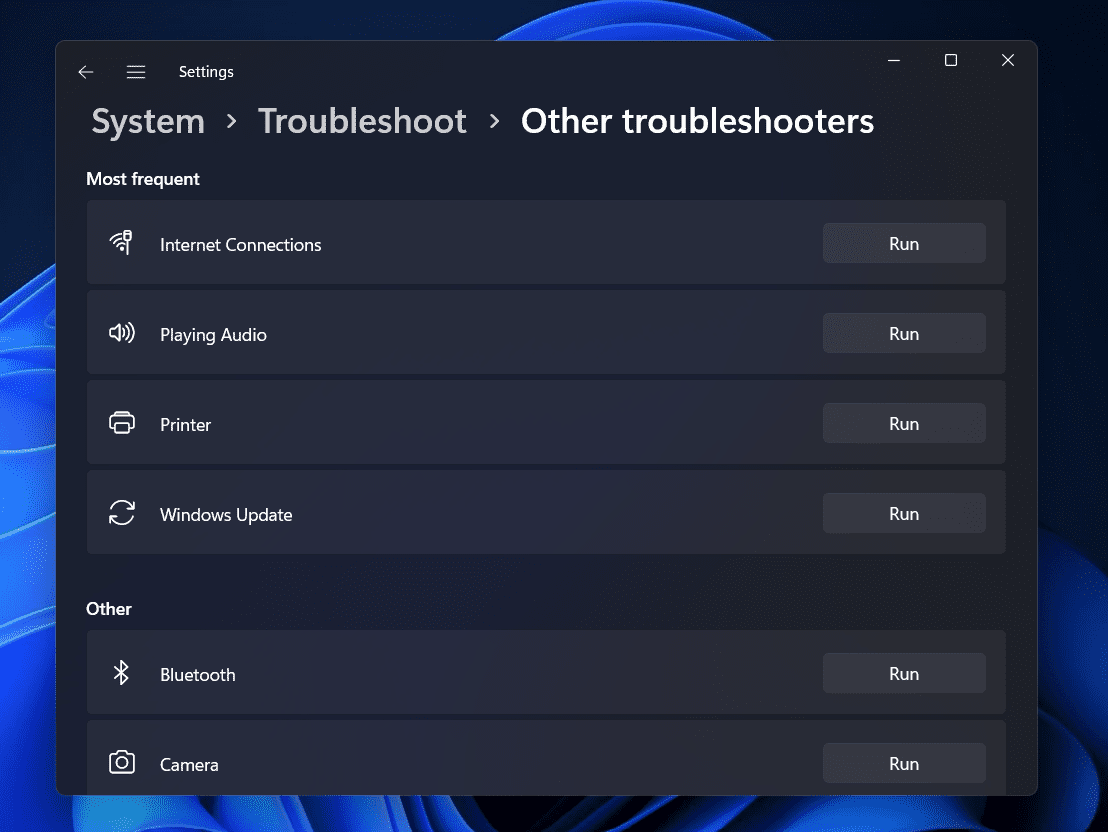Click the Camera icon
Viewport: 1108px width, 832px height.
(x=122, y=763)
